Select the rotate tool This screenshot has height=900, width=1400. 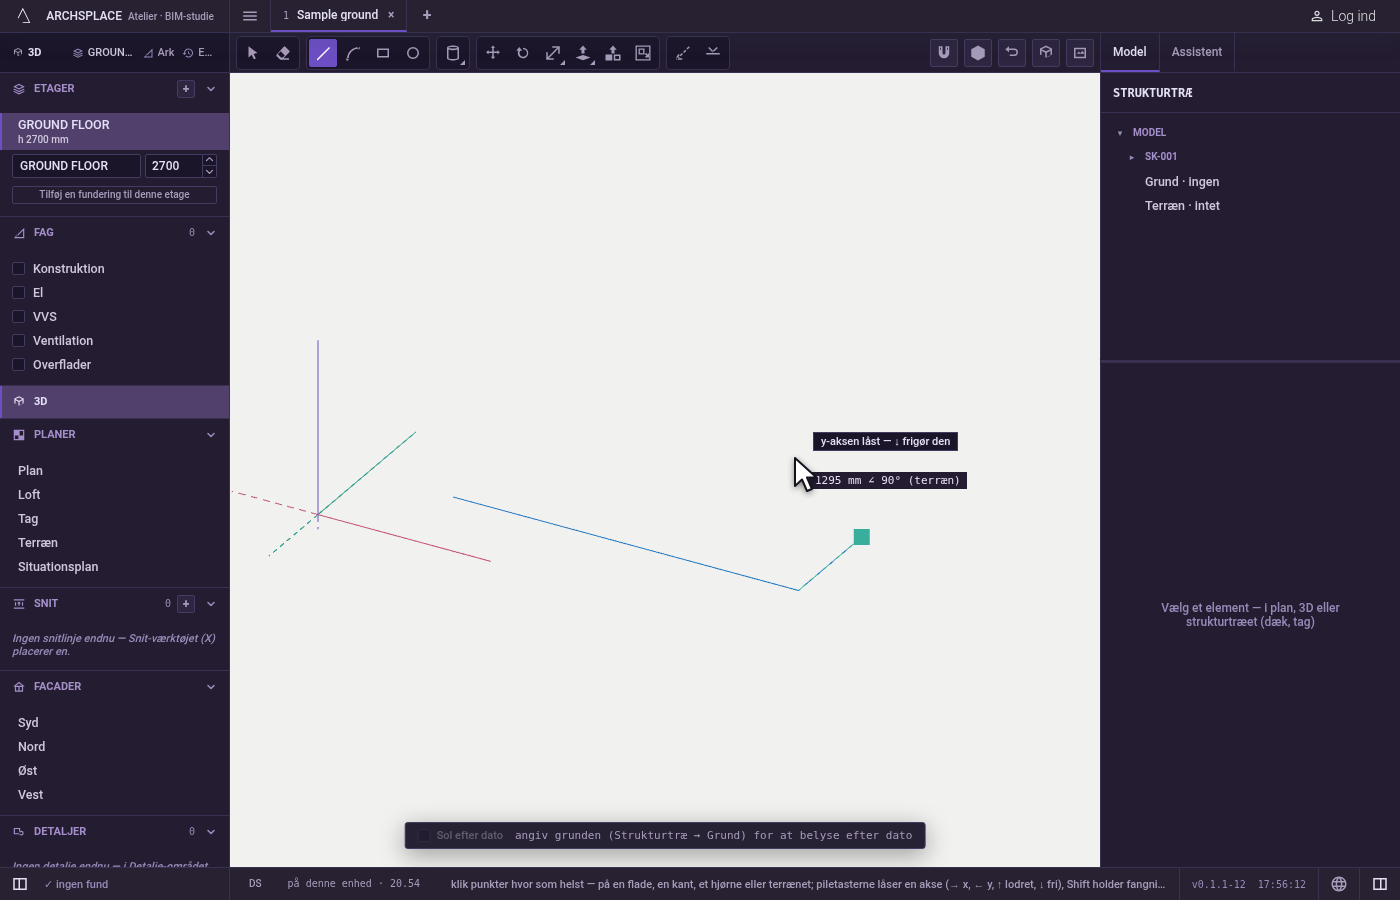tap(523, 53)
